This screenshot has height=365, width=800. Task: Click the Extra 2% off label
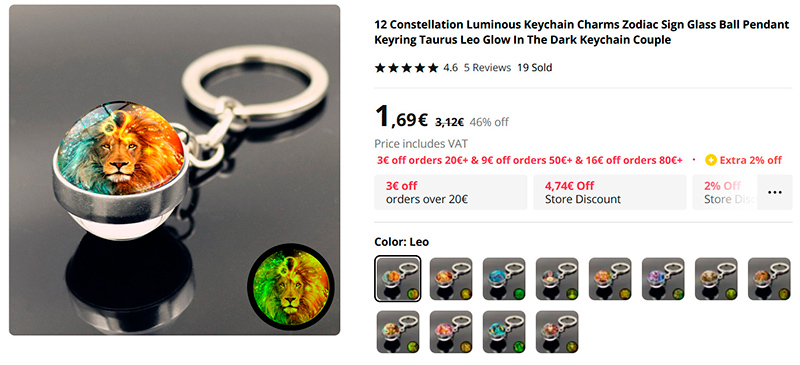751,160
